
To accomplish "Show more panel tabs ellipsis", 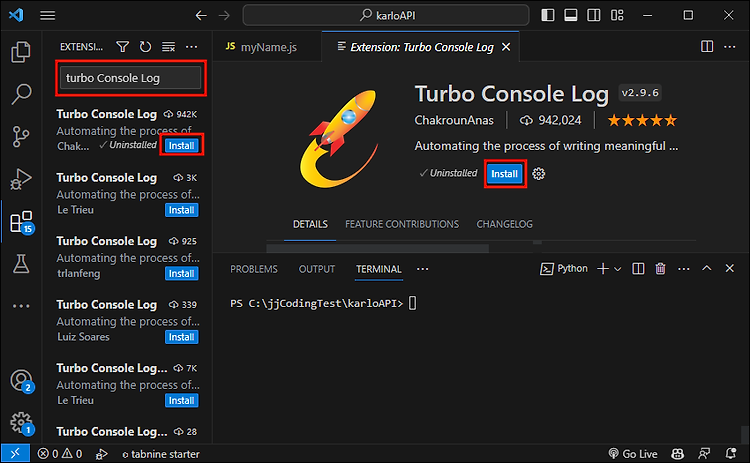I will [x=422, y=269].
